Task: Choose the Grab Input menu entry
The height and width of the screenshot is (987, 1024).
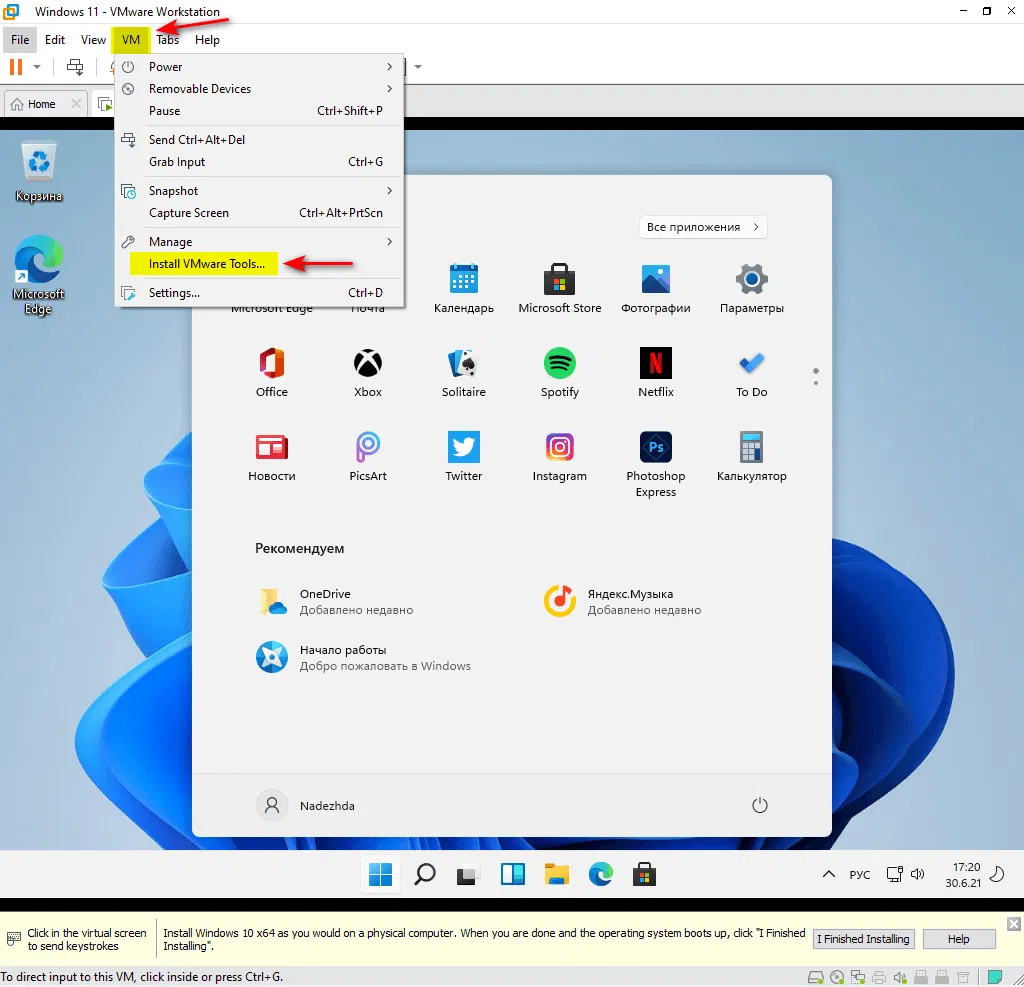Action: pyautogui.click(x=259, y=162)
